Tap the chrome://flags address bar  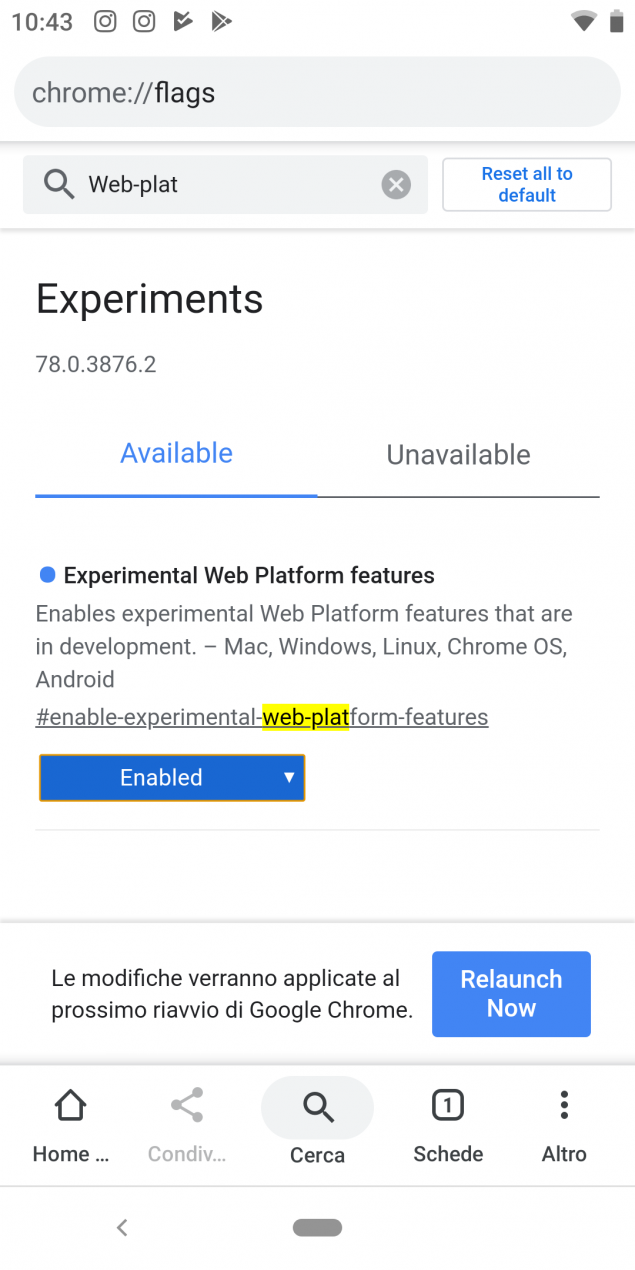[x=317, y=92]
